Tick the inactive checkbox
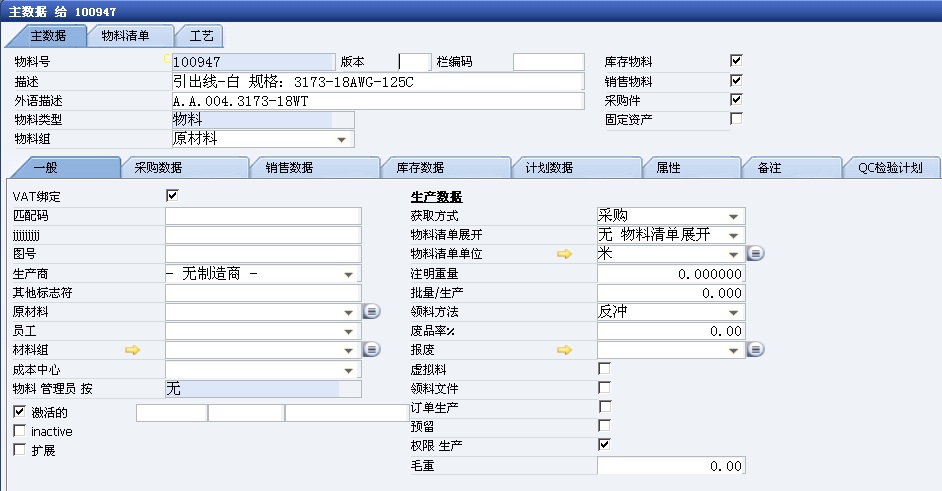942x491 pixels. pyautogui.click(x=20, y=431)
